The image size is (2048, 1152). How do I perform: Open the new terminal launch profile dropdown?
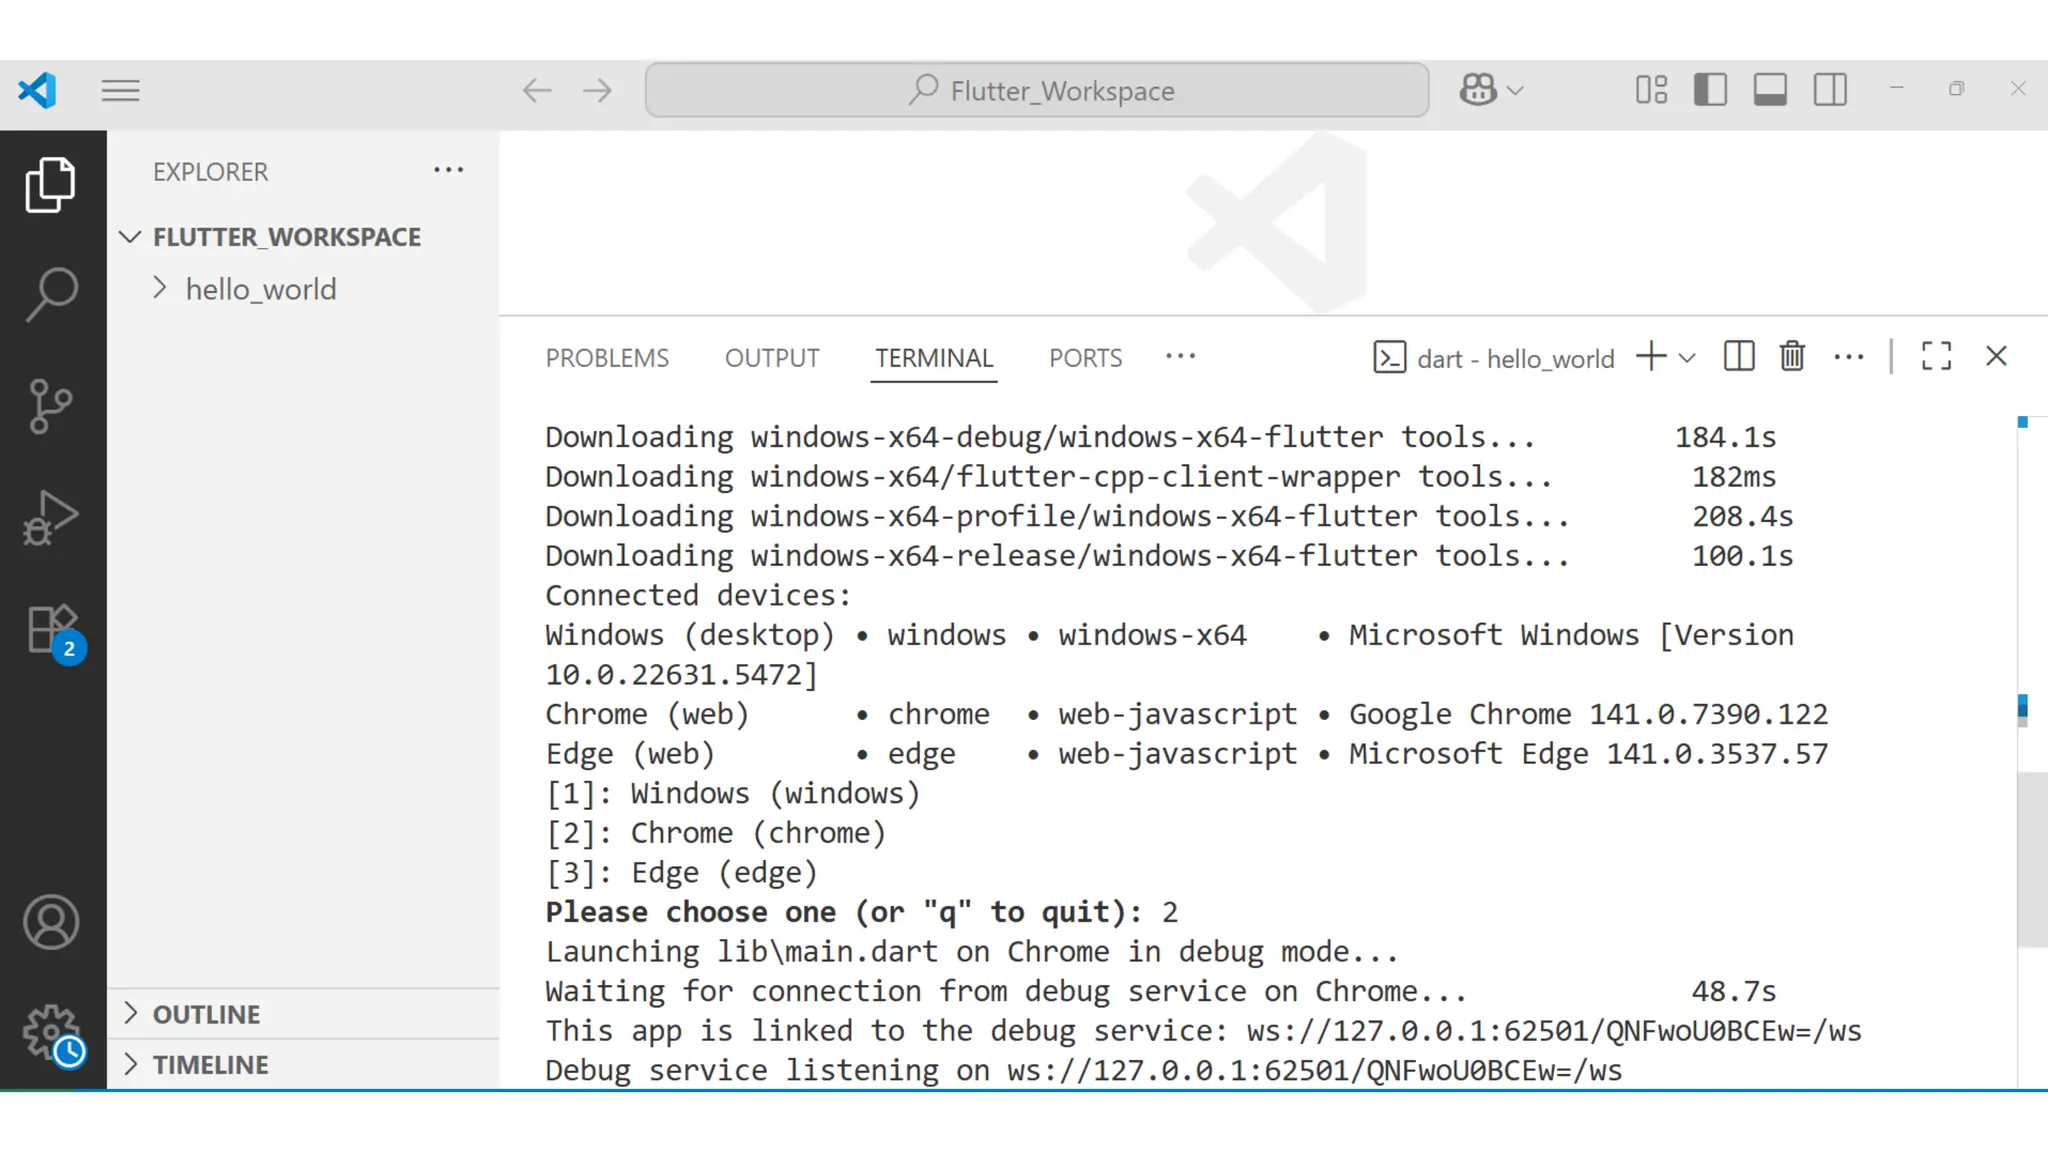pos(1688,358)
